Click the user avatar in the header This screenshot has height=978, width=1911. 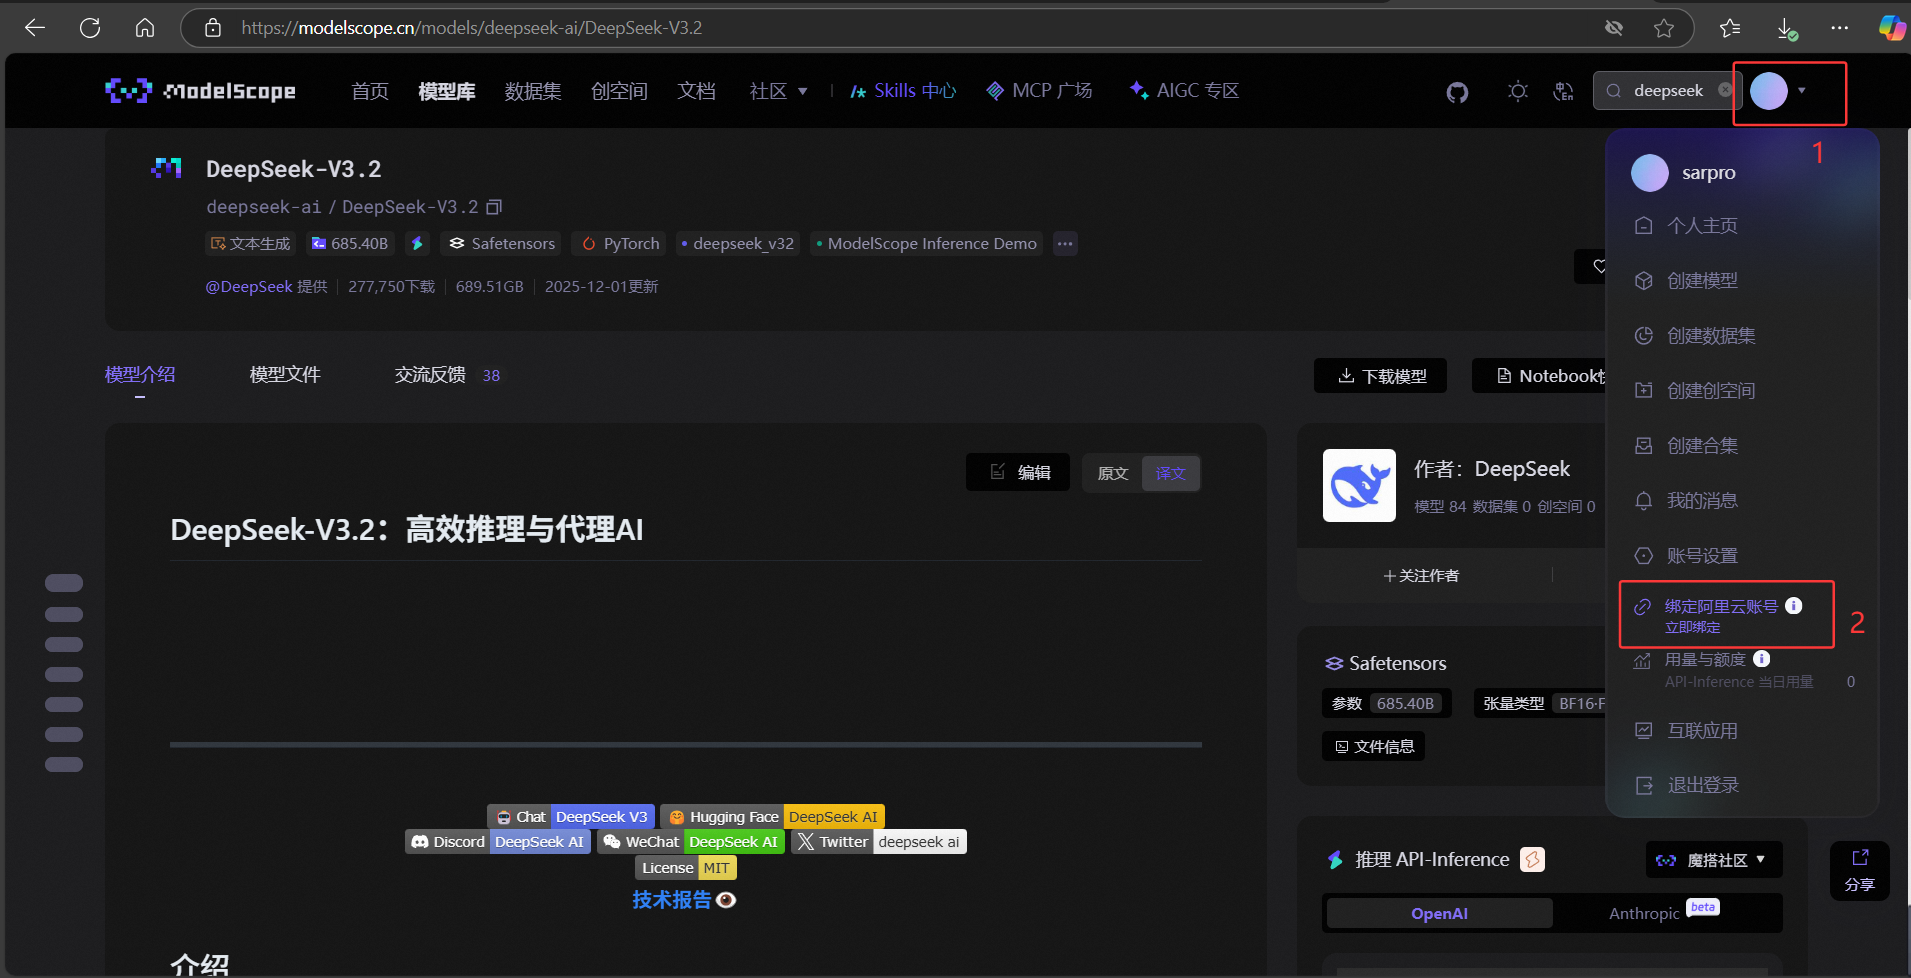point(1769,91)
